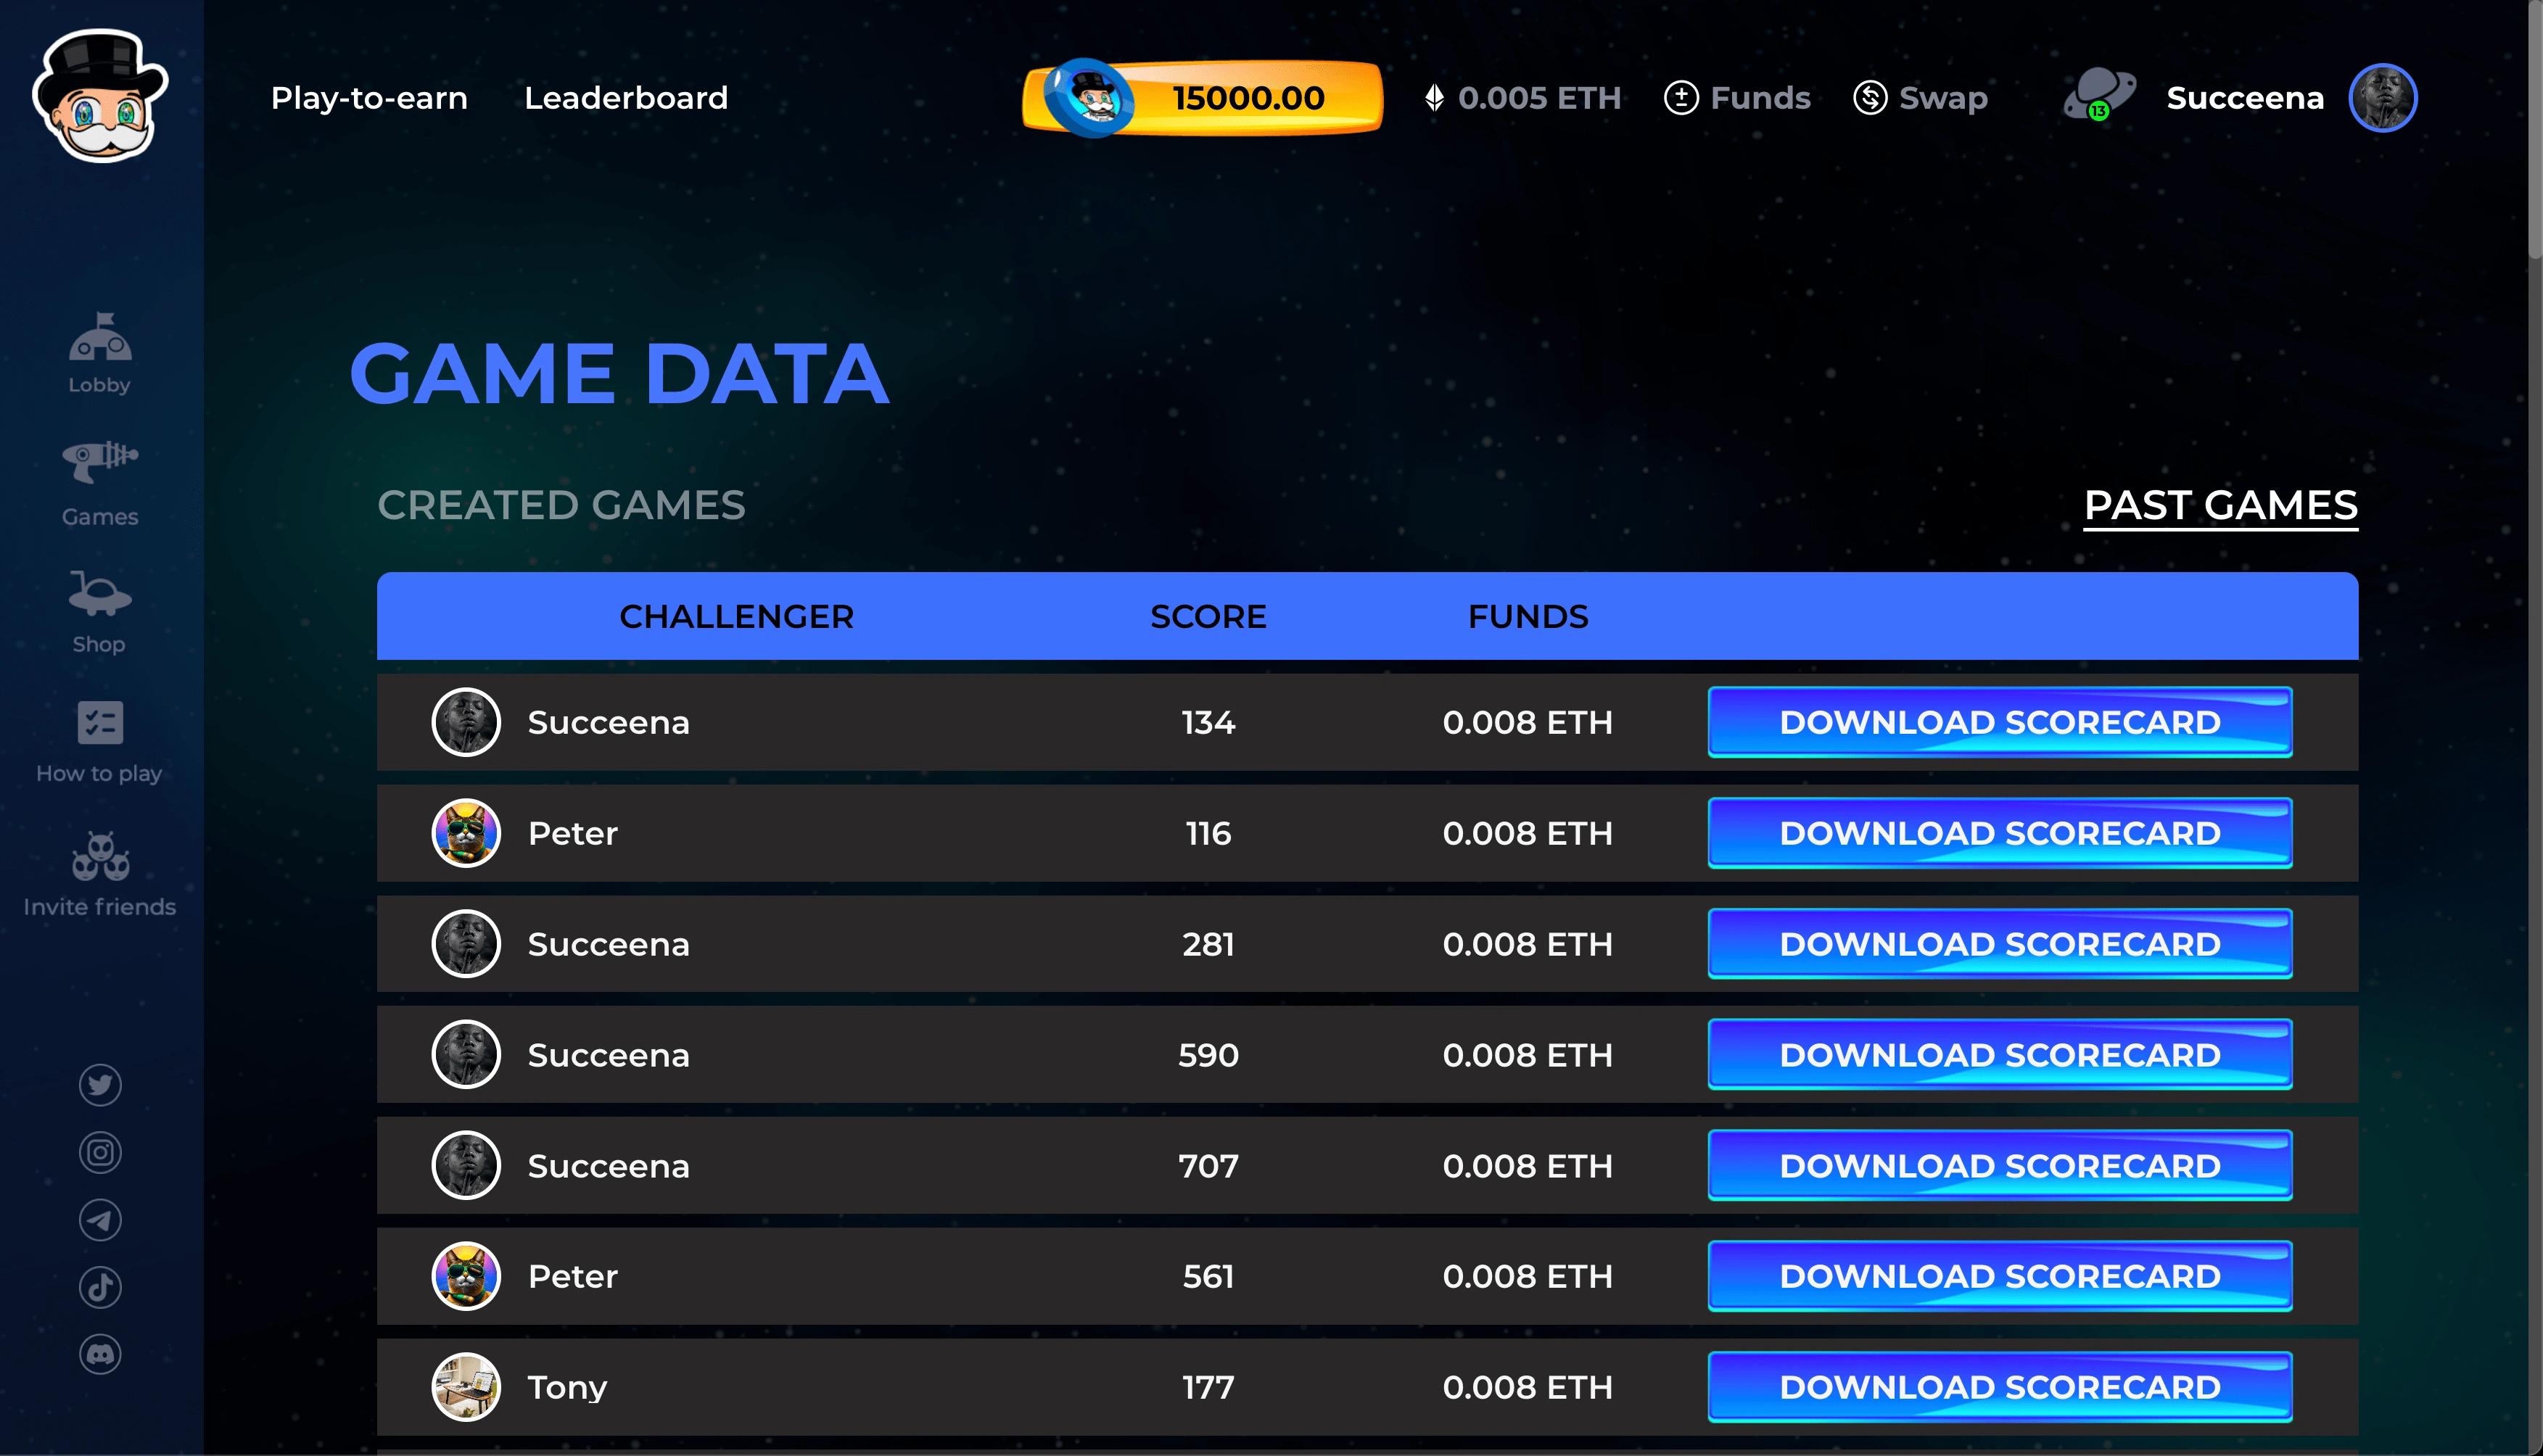Click the Swap dollar circle icon
The height and width of the screenshot is (1456, 2543).
pos(1870,97)
